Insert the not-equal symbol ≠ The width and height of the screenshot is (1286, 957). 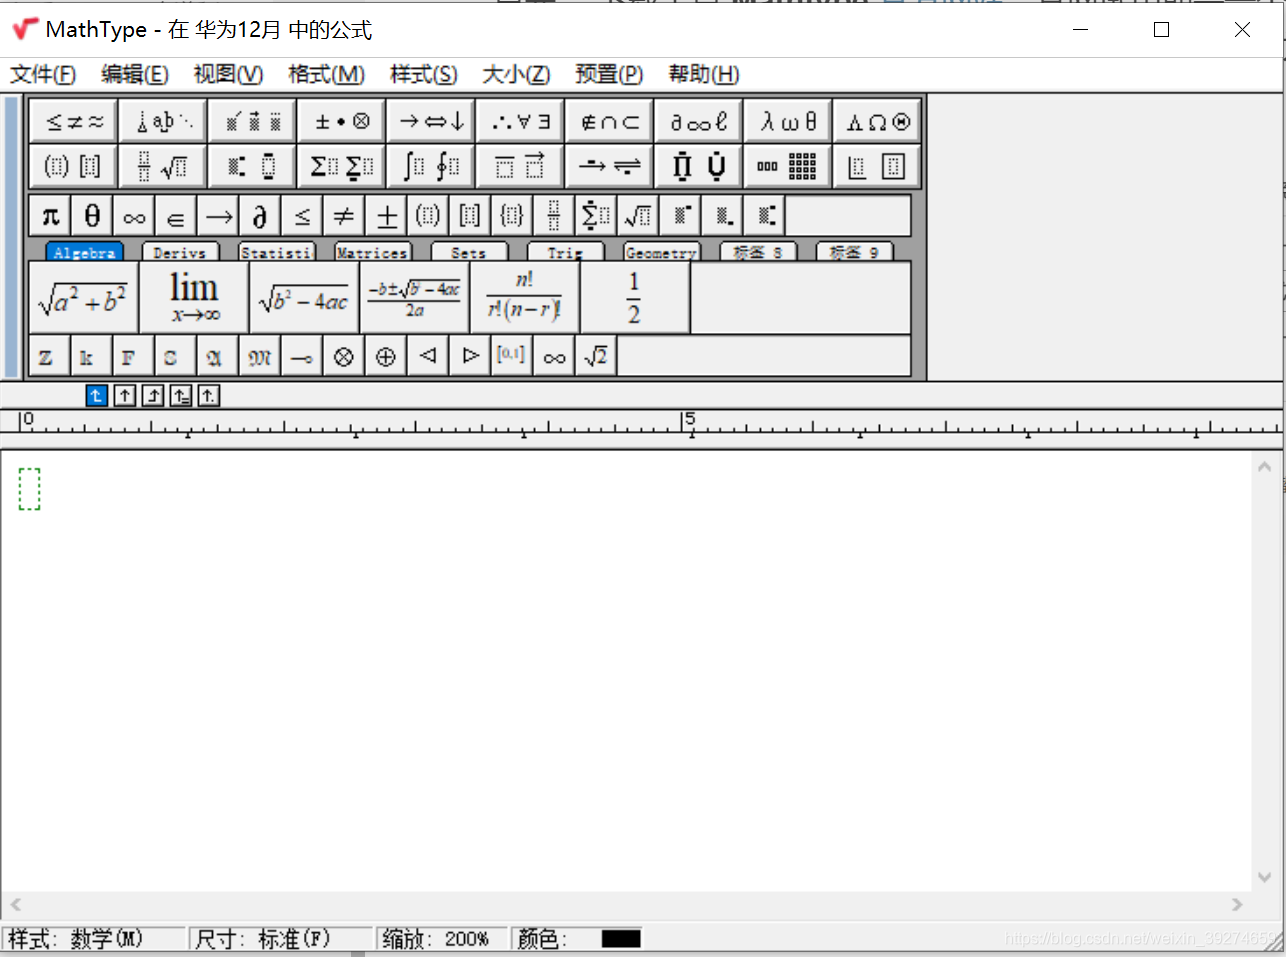tap(344, 215)
